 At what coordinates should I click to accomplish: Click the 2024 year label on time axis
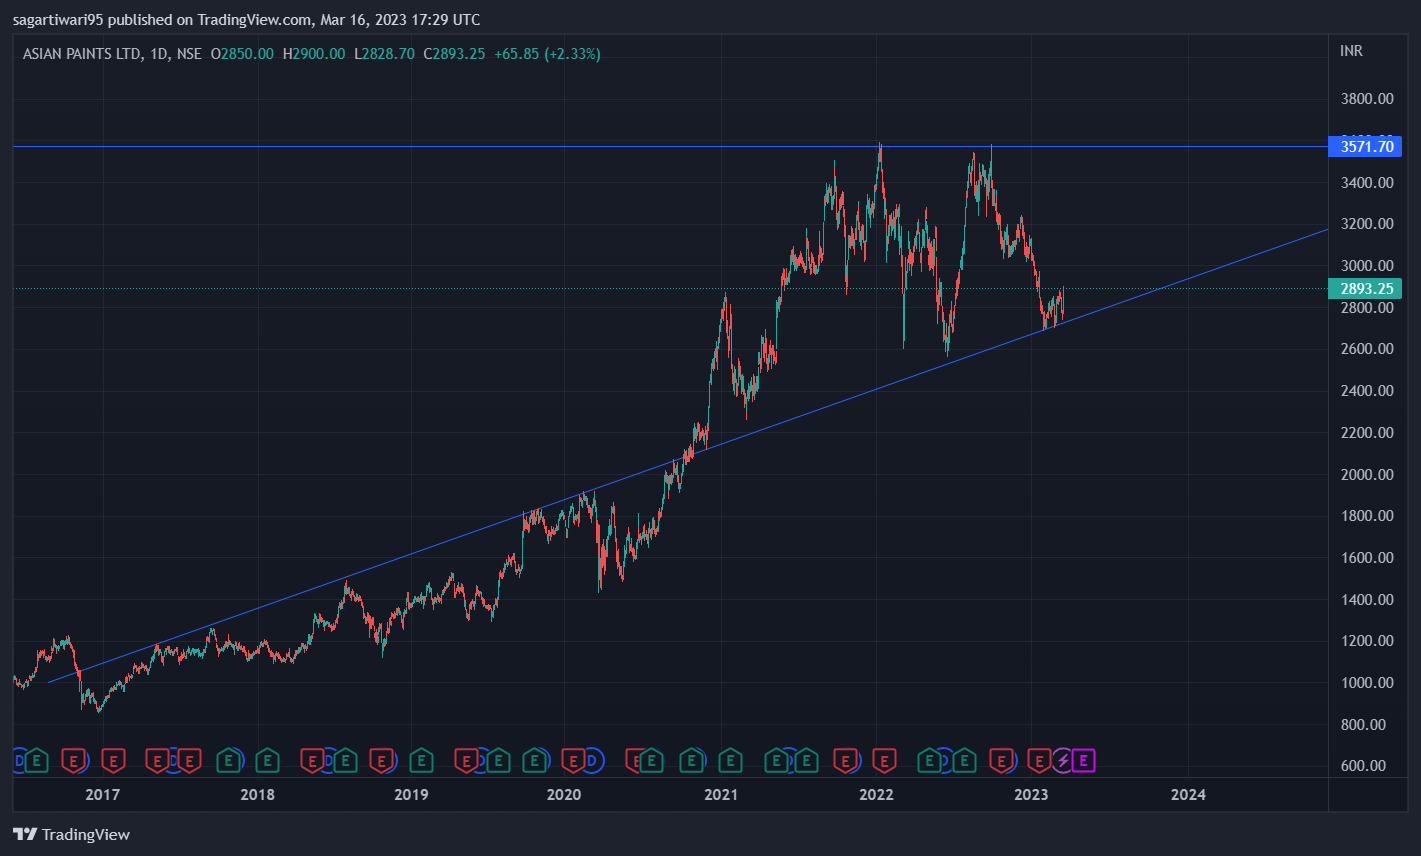click(x=1188, y=795)
